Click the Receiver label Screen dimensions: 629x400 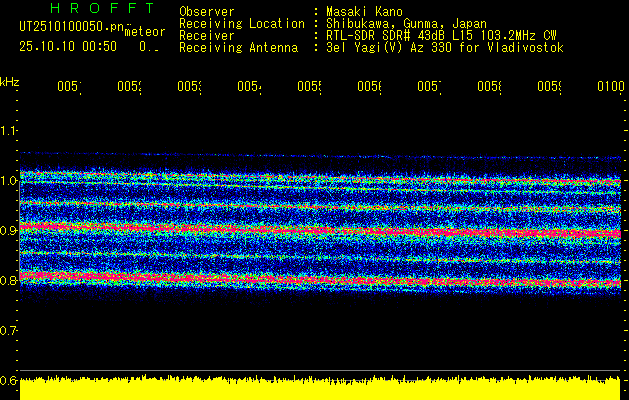207,36
